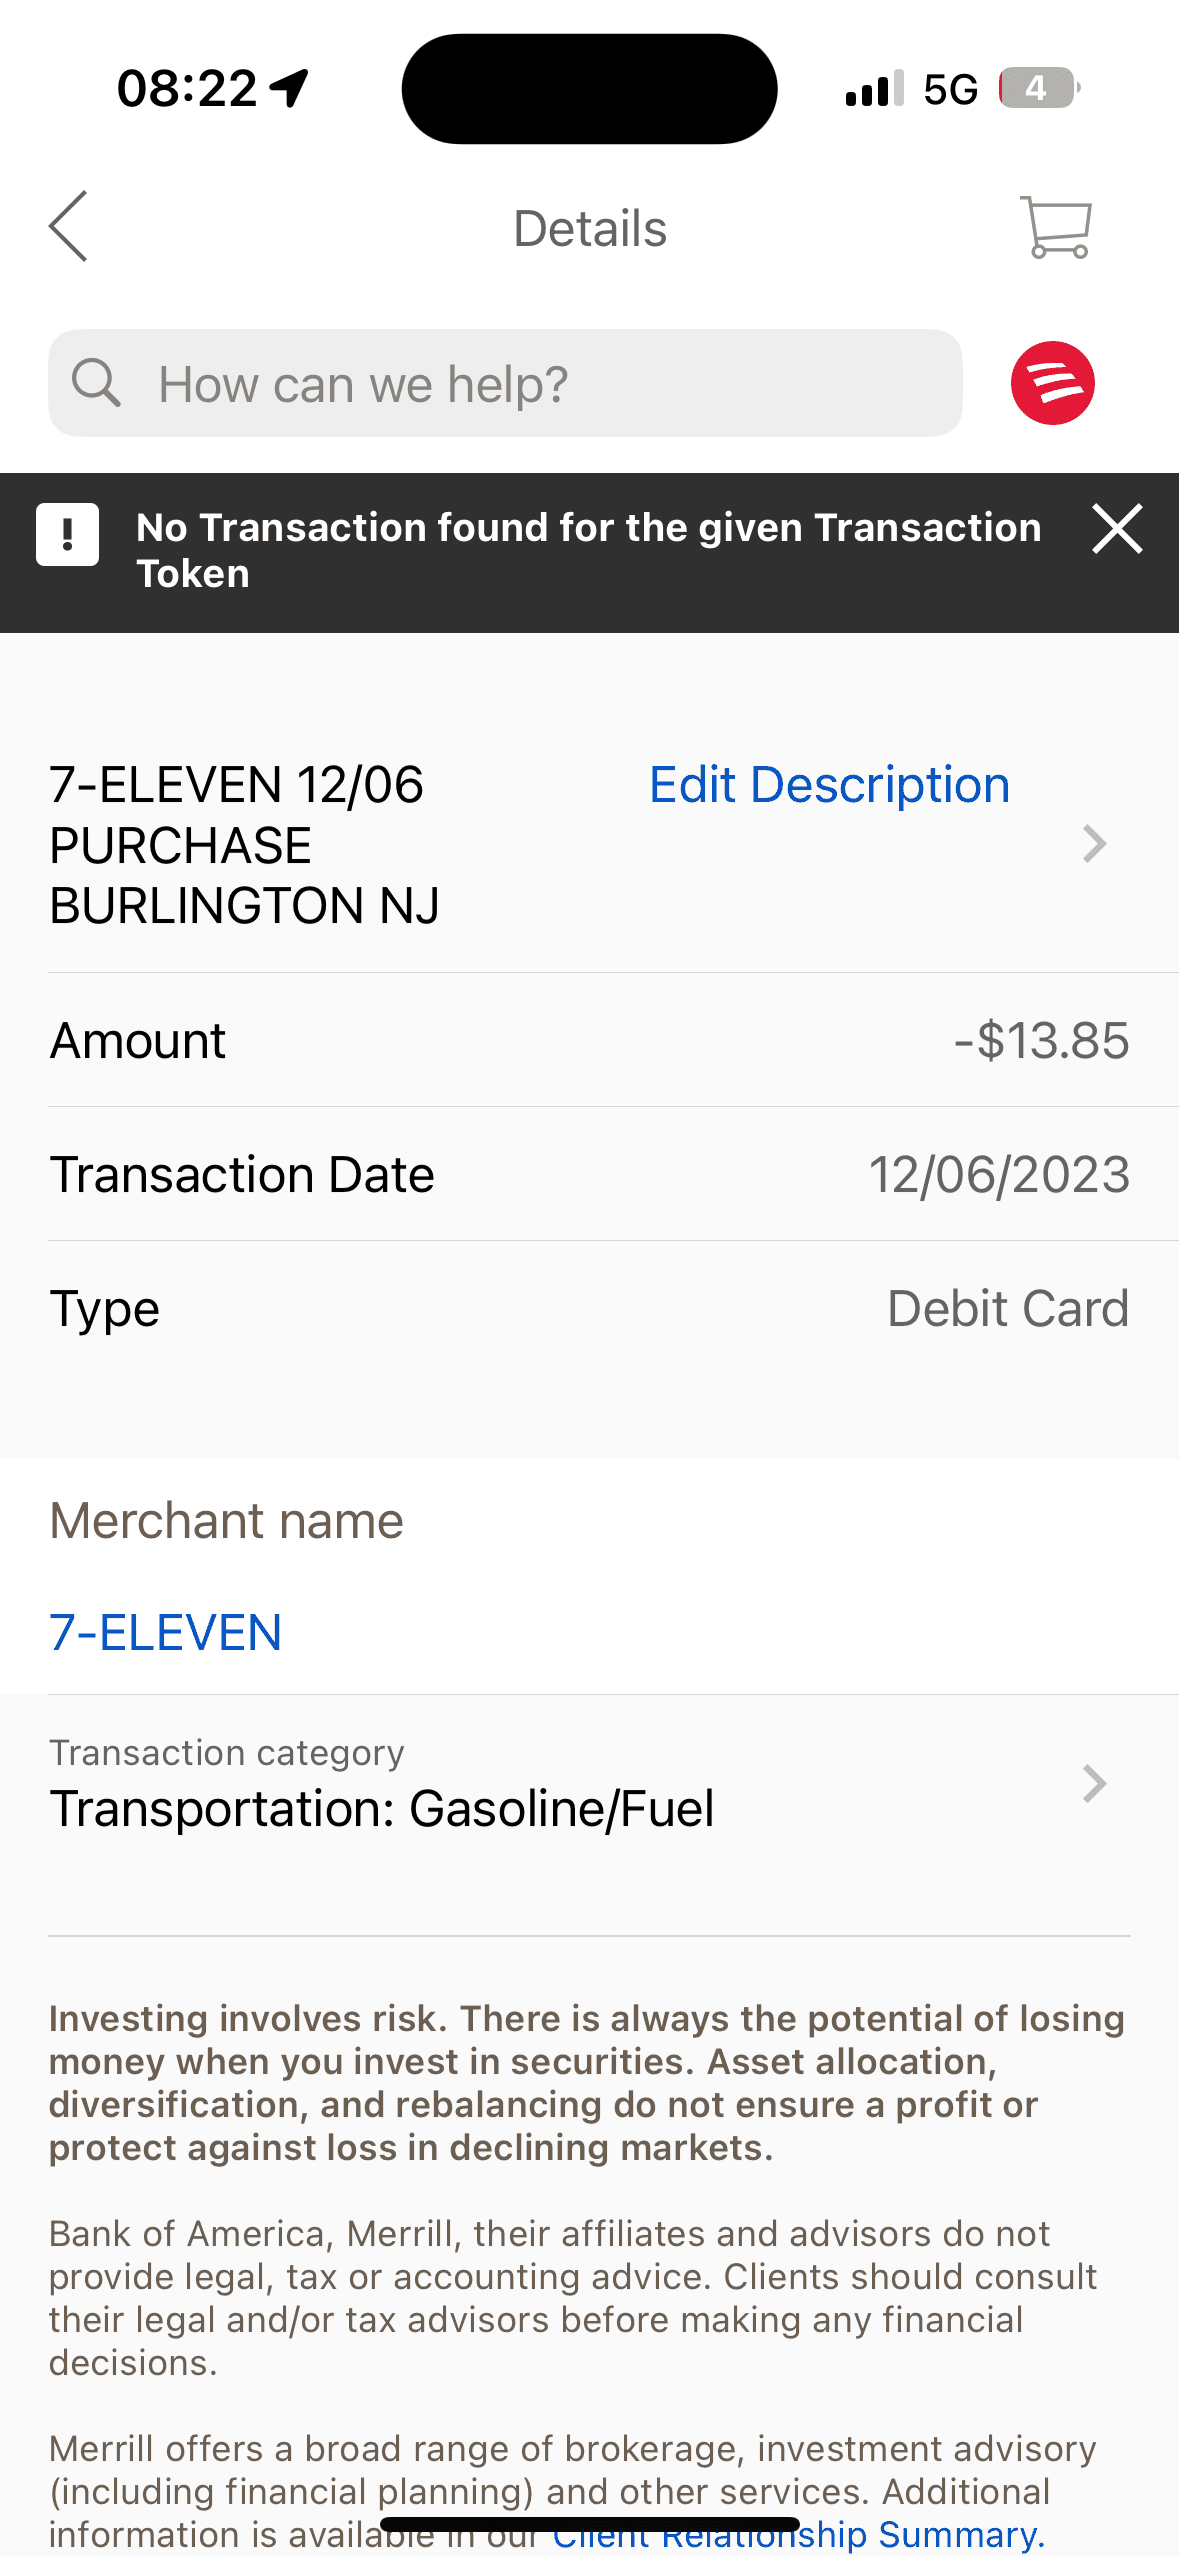
Task: Tap the exclamation alert icon
Action: (67, 534)
